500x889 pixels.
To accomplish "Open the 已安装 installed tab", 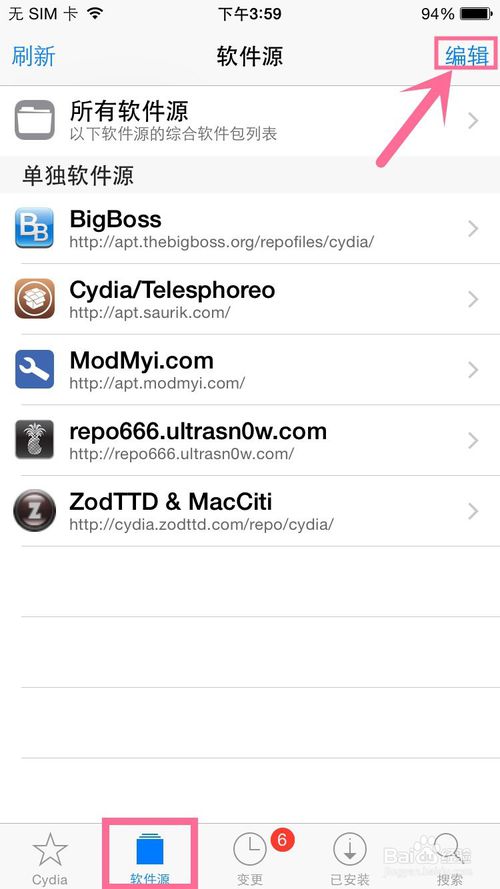I will [x=350, y=858].
